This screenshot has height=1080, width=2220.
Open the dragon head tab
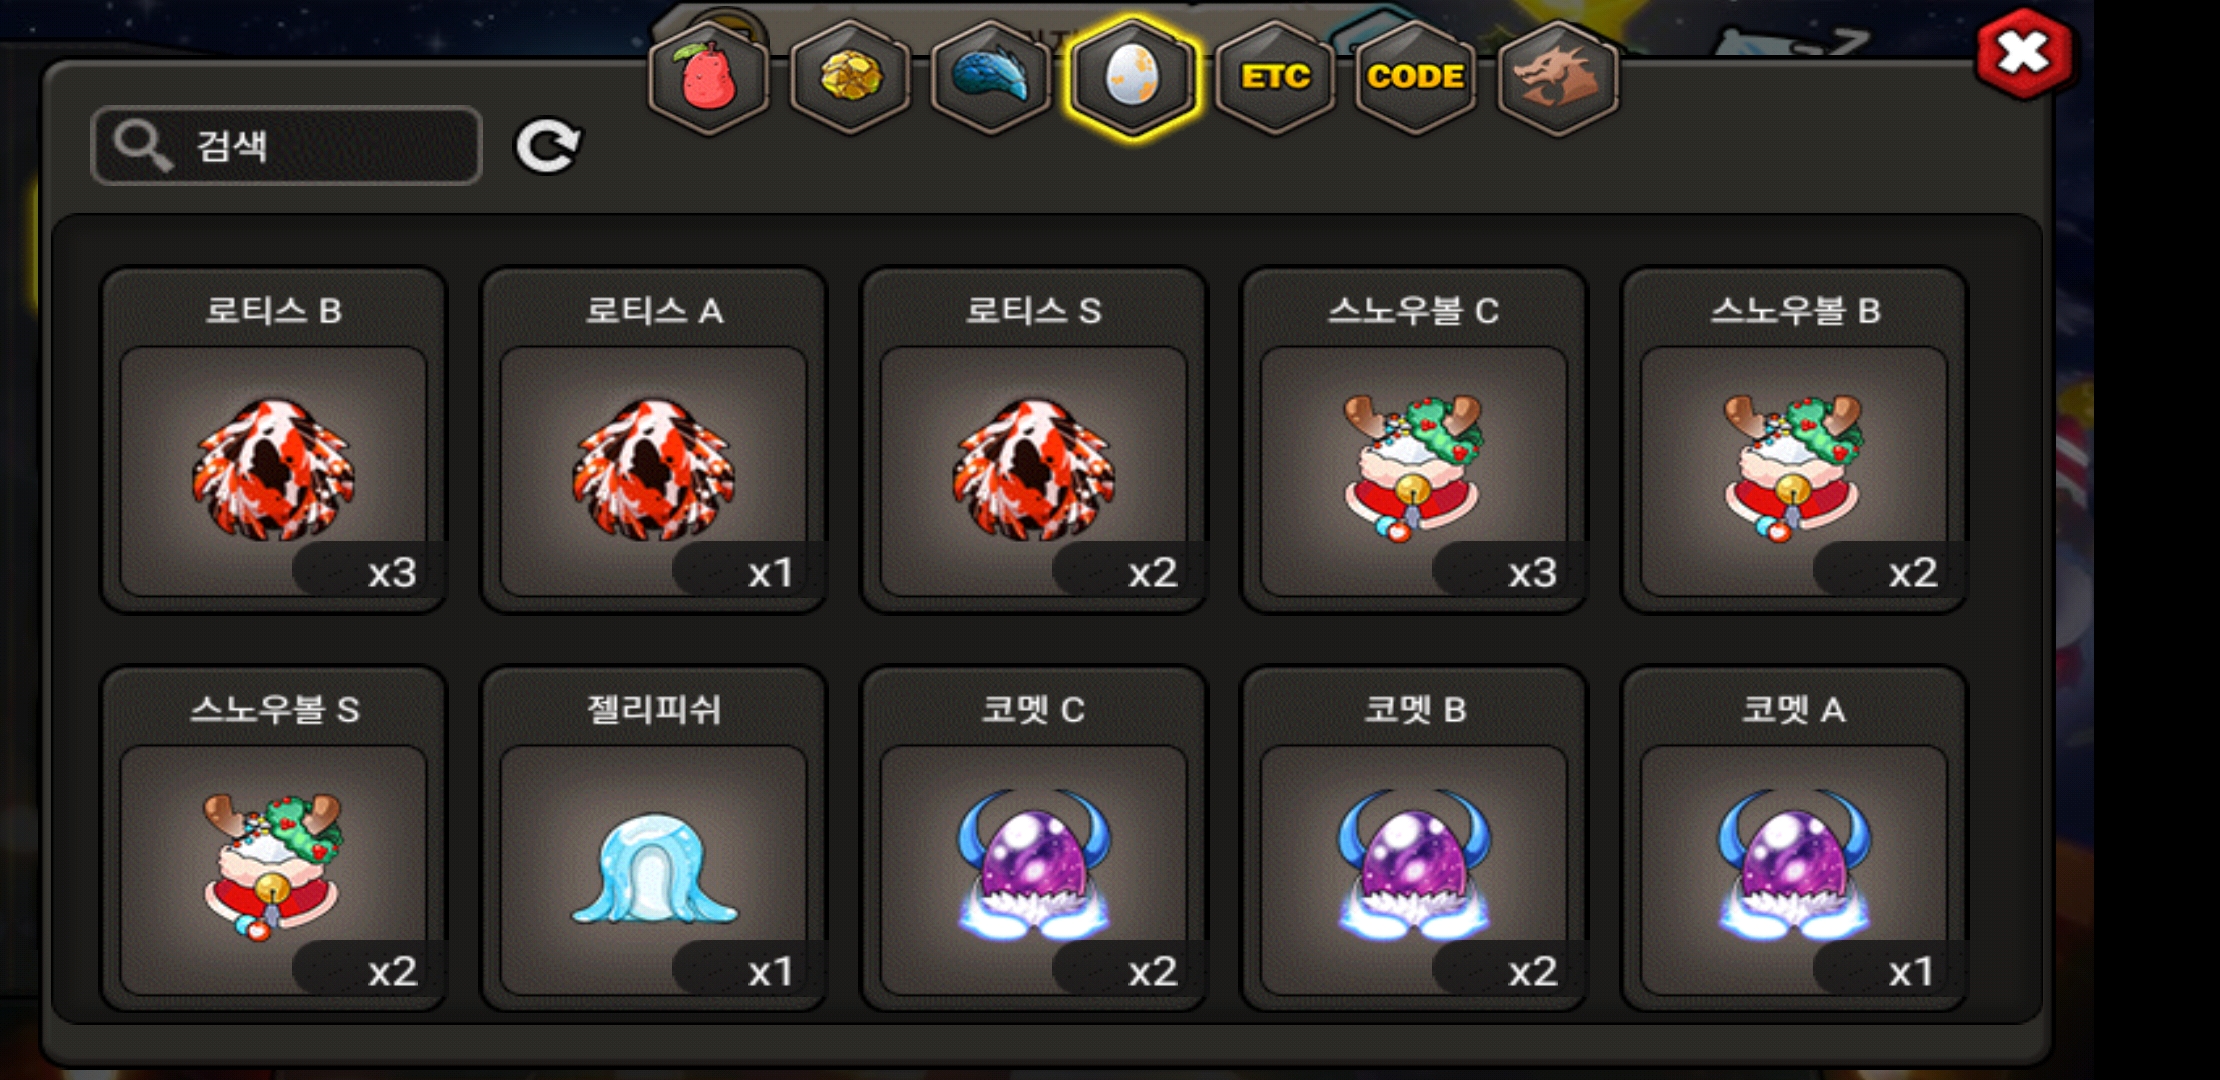click(x=1557, y=78)
